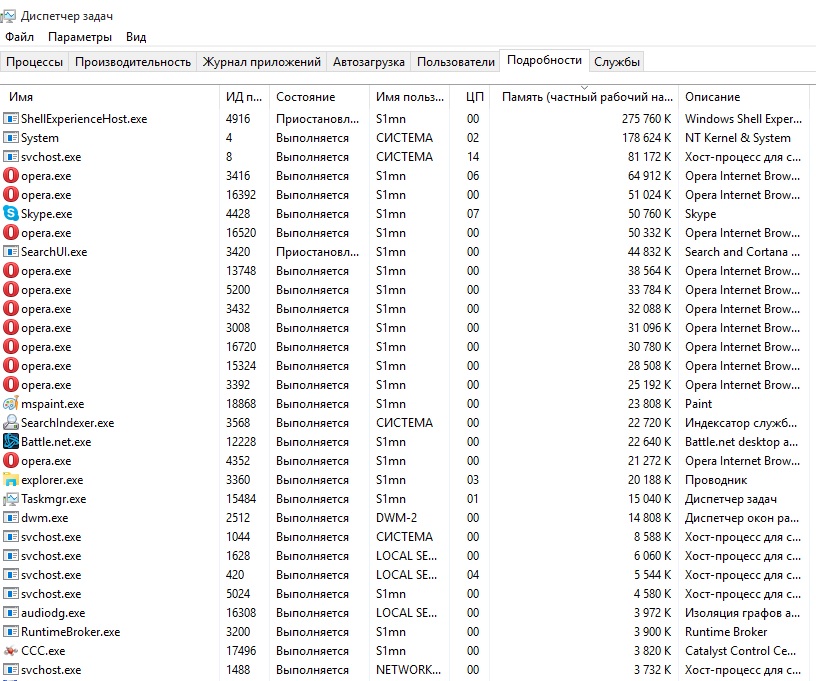Click the dwm.exe process icon
Image resolution: width=816 pixels, height=681 pixels.
pyautogui.click(x=10, y=518)
